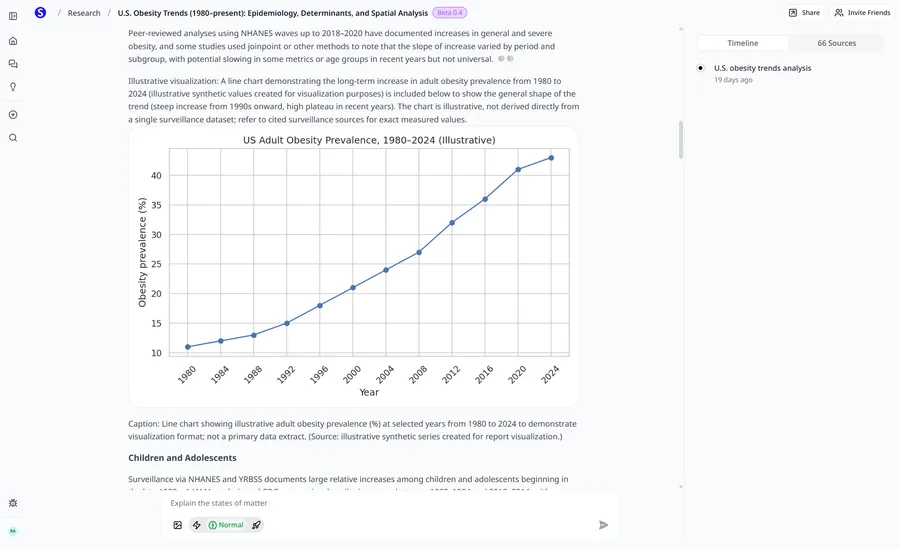Click the new chat plus icon
This screenshot has height=549, width=900.
coord(13,114)
